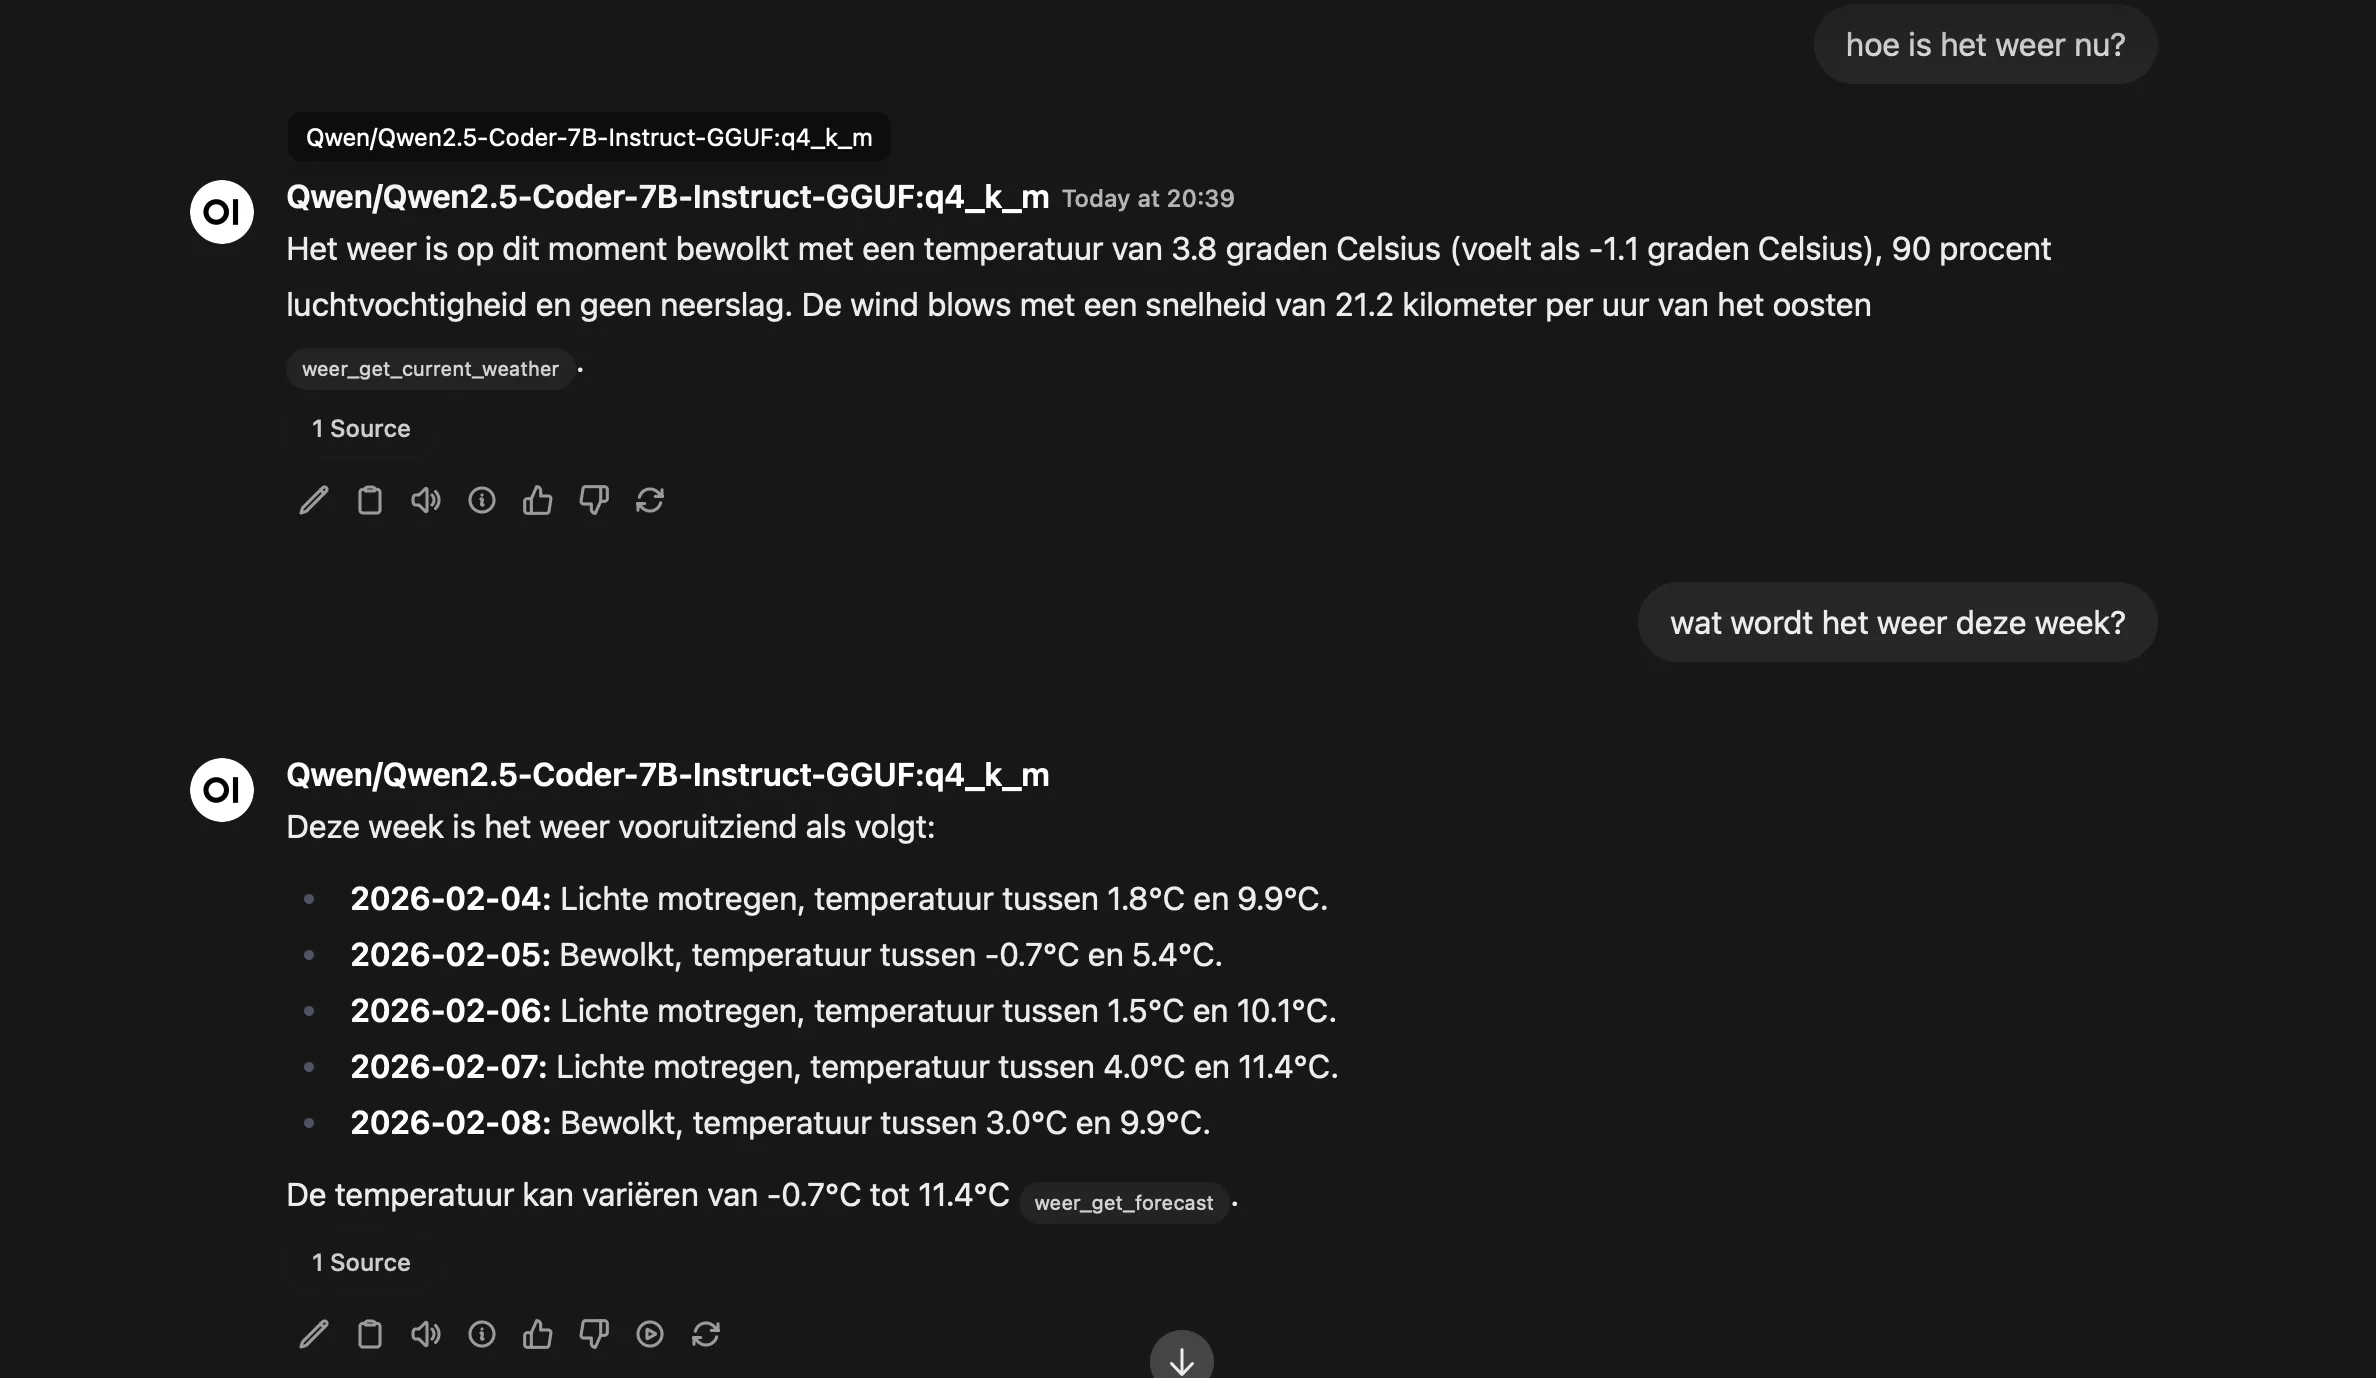Open the weer_get_current_weather tool call details
Image resolution: width=2376 pixels, height=1378 pixels.
click(x=430, y=369)
